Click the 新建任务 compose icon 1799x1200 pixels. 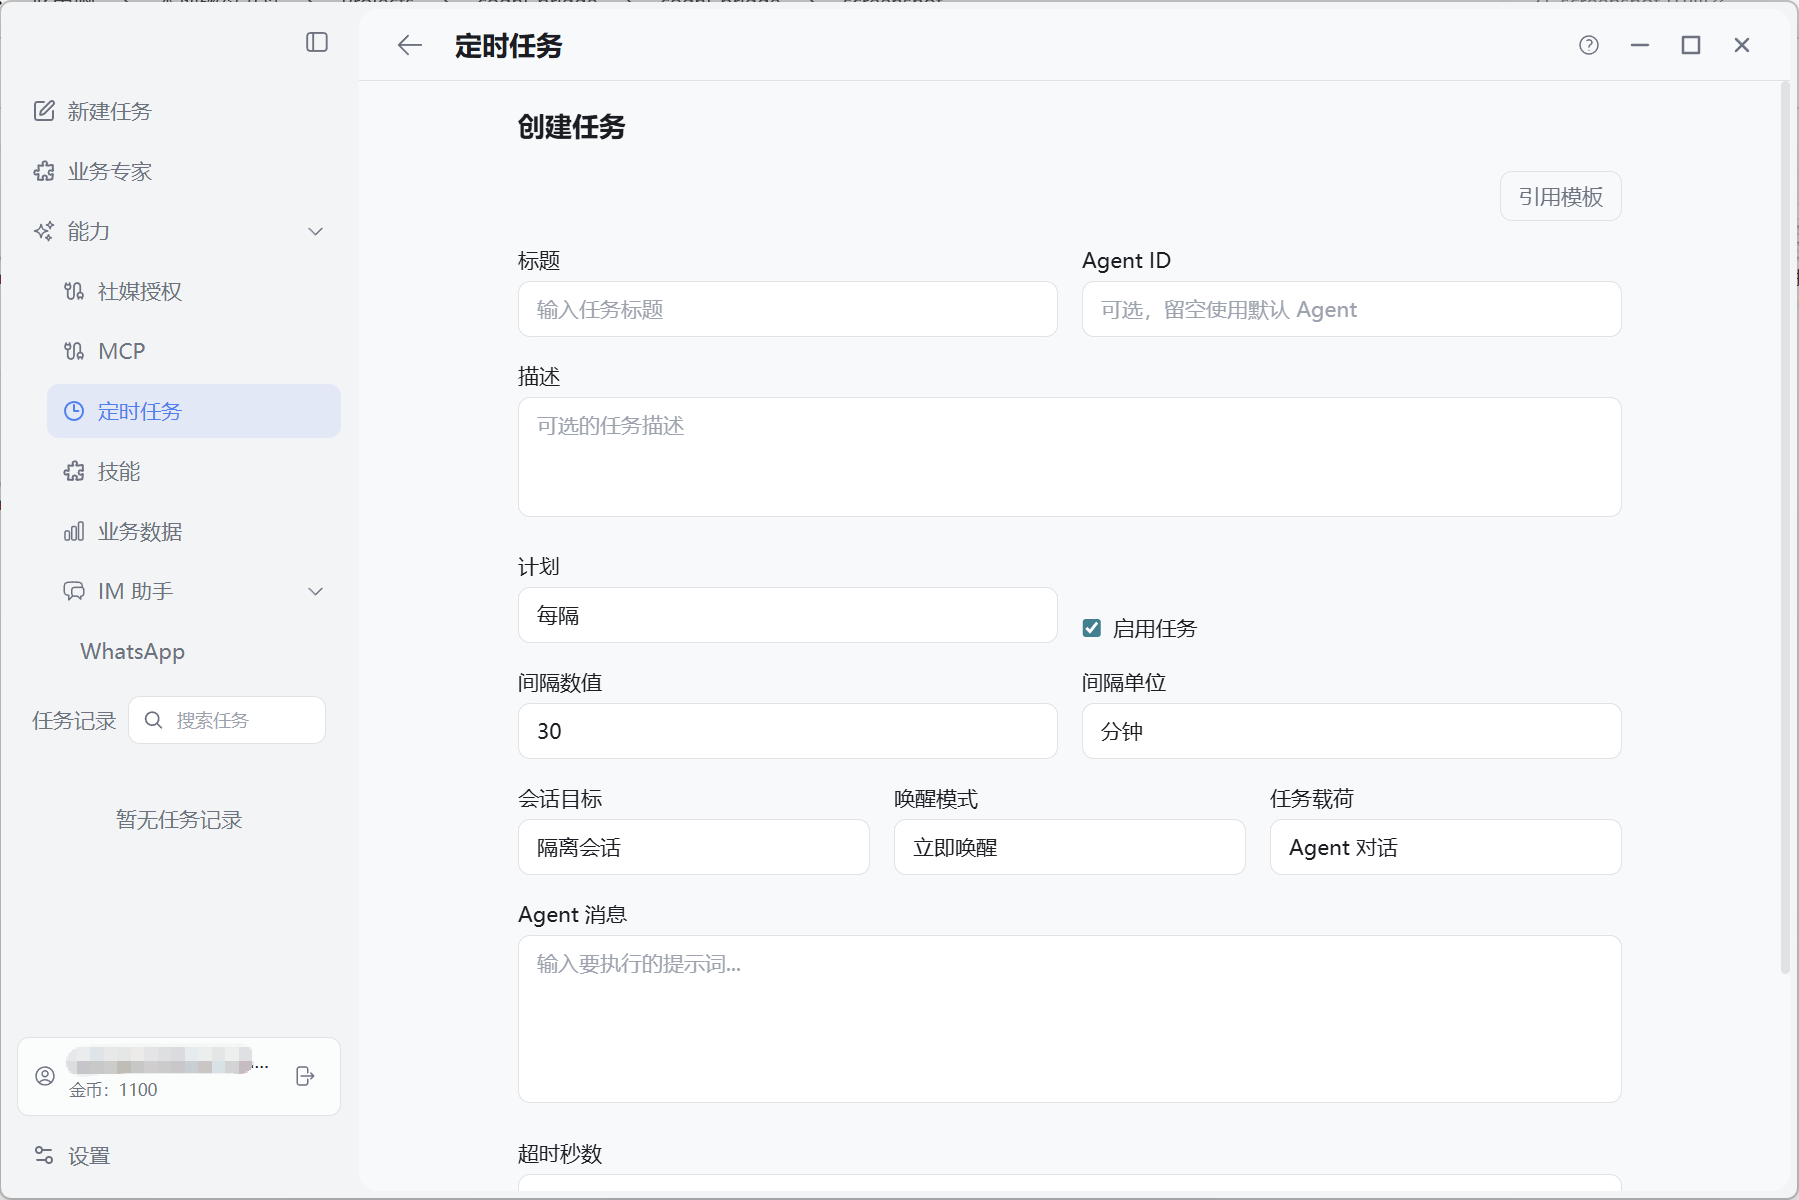coord(44,111)
